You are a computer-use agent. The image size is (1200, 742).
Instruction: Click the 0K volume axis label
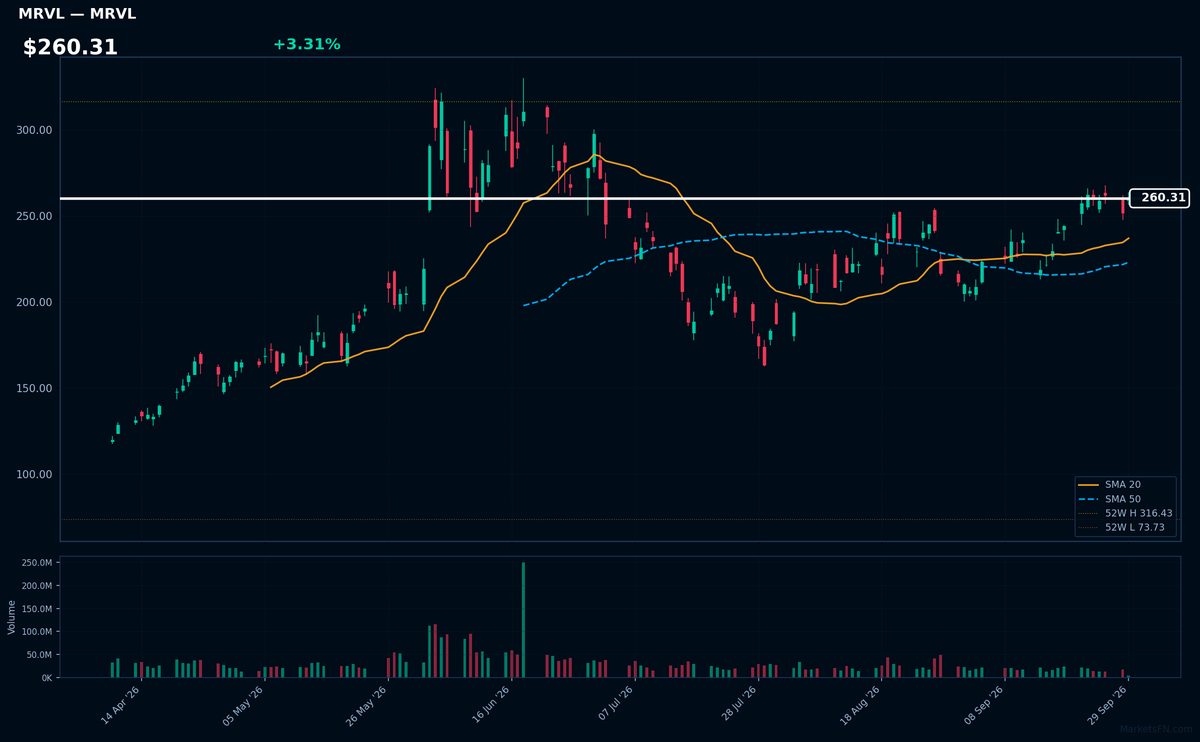pos(47,678)
